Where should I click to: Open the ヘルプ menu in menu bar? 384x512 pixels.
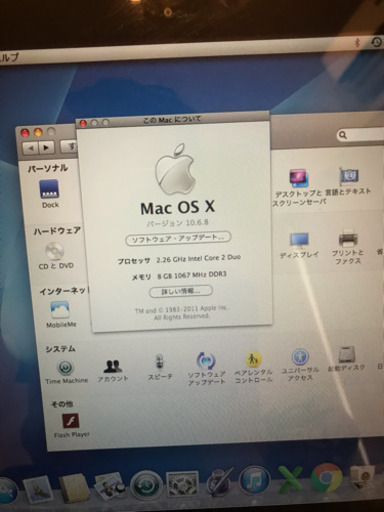point(9,57)
